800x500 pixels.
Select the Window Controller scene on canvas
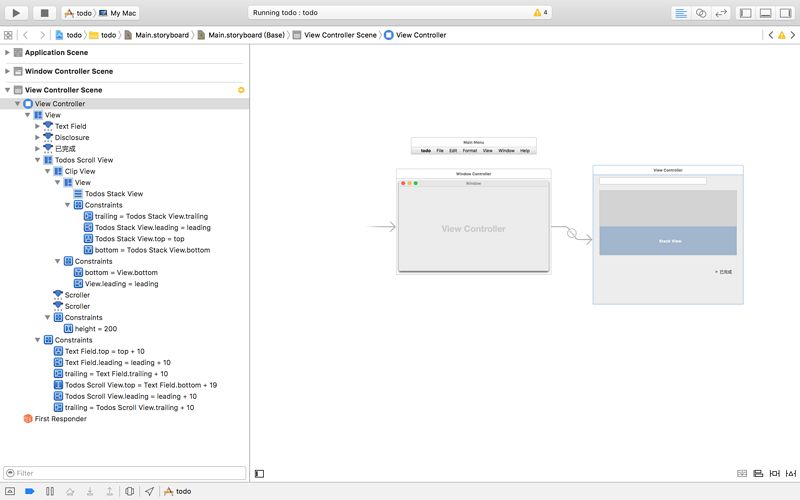473,222
